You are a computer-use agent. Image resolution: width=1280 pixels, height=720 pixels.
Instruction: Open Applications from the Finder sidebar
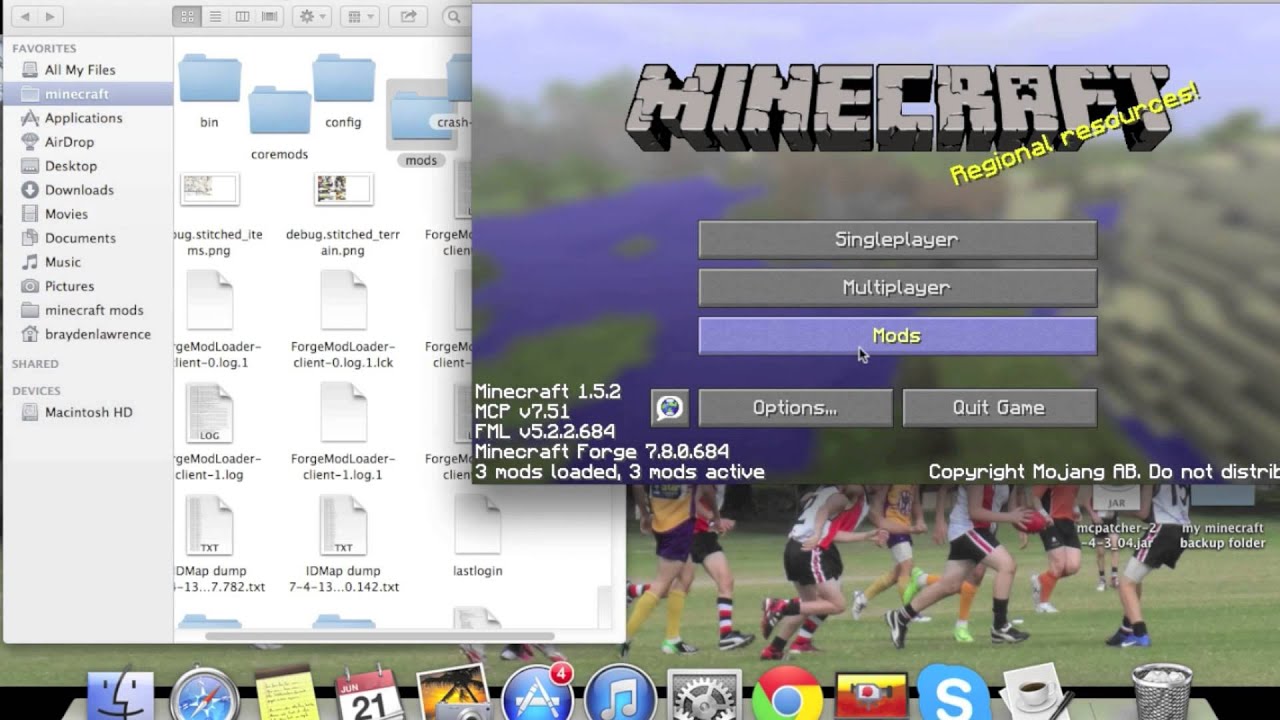83,118
